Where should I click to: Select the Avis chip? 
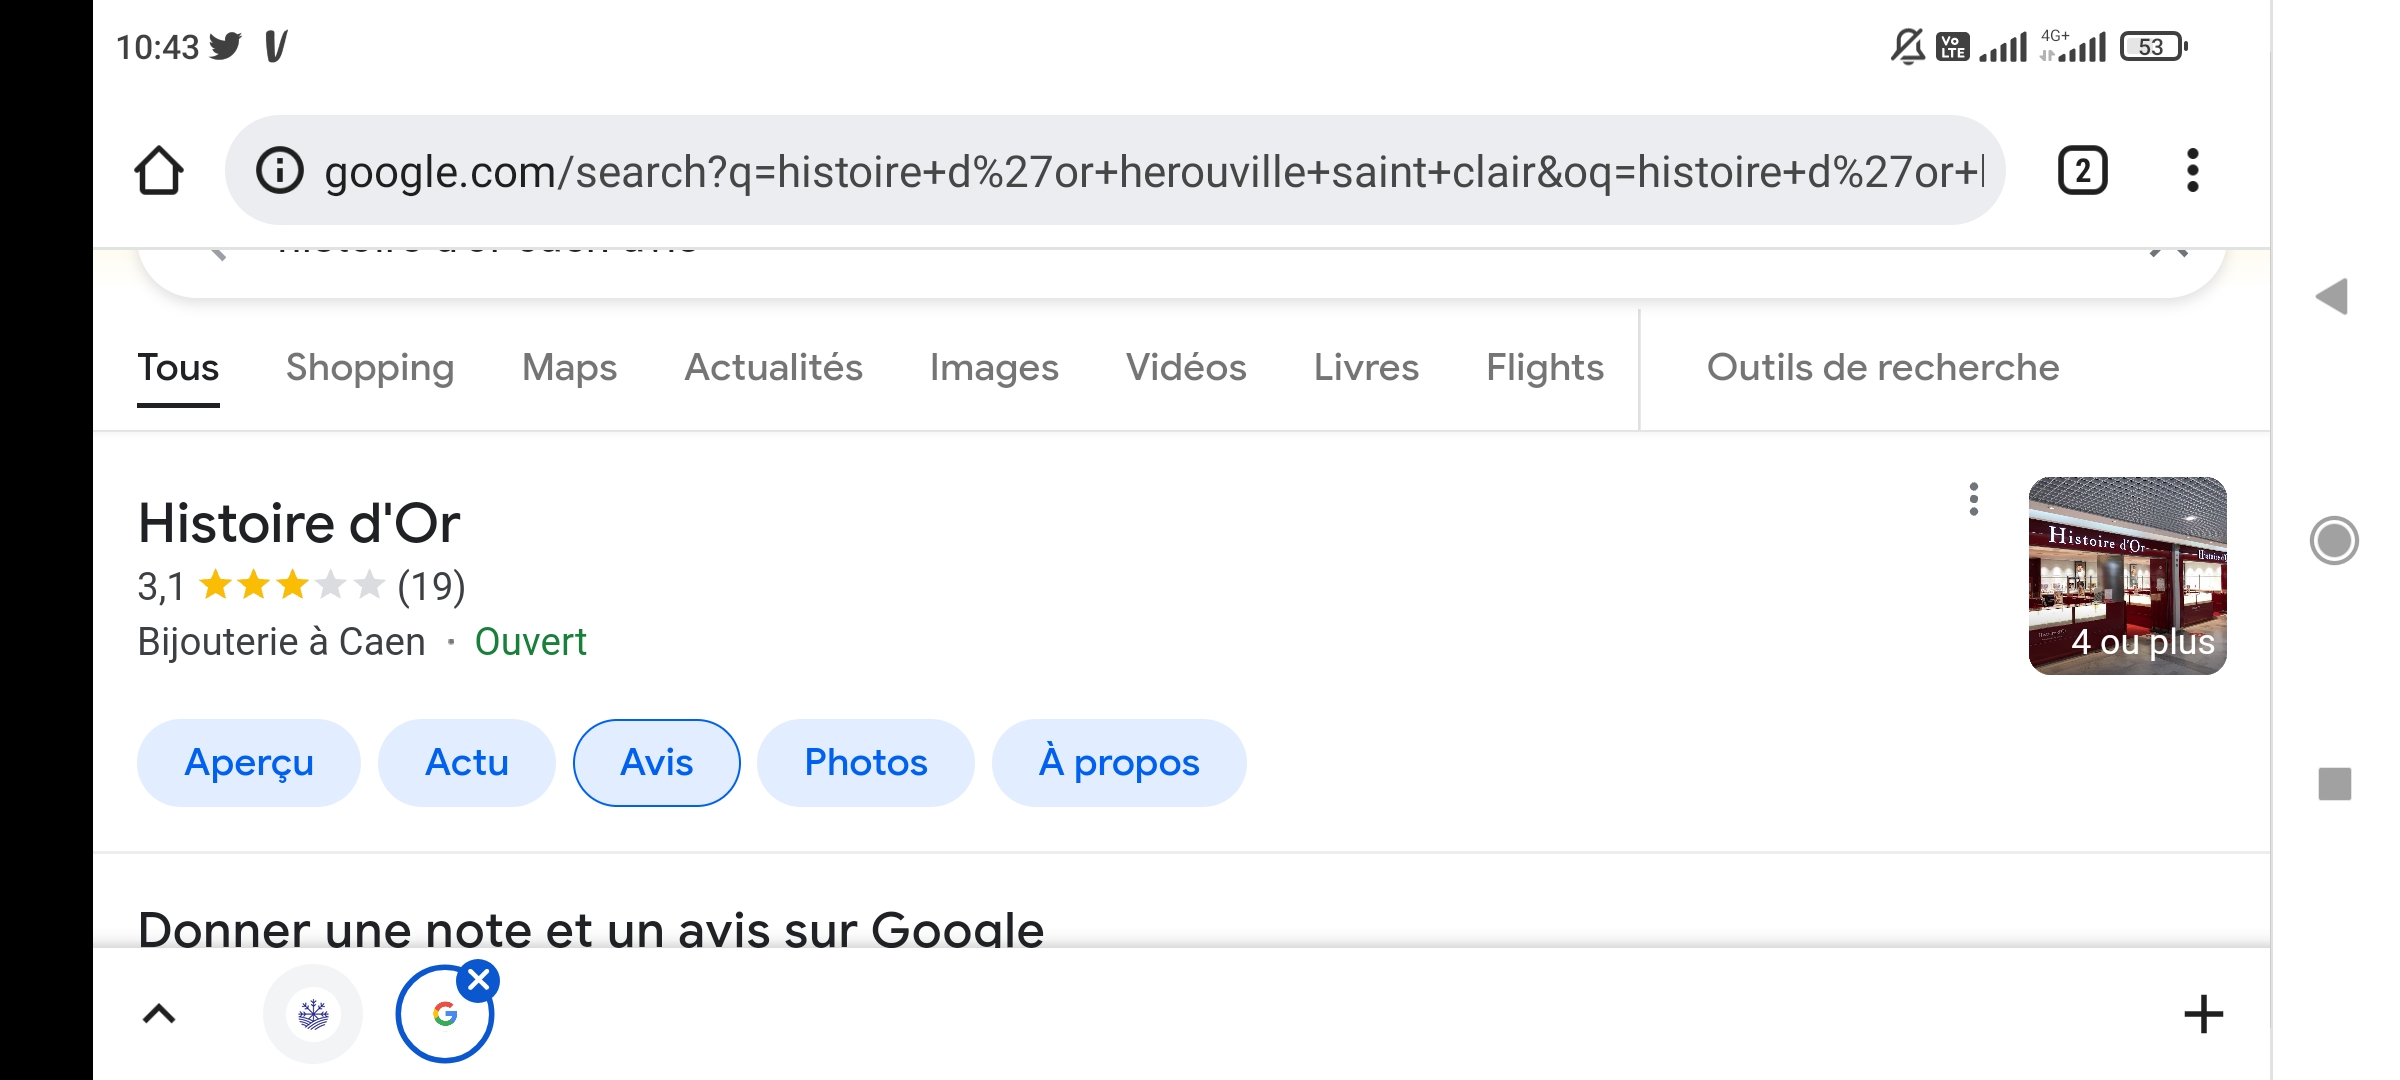coord(657,763)
